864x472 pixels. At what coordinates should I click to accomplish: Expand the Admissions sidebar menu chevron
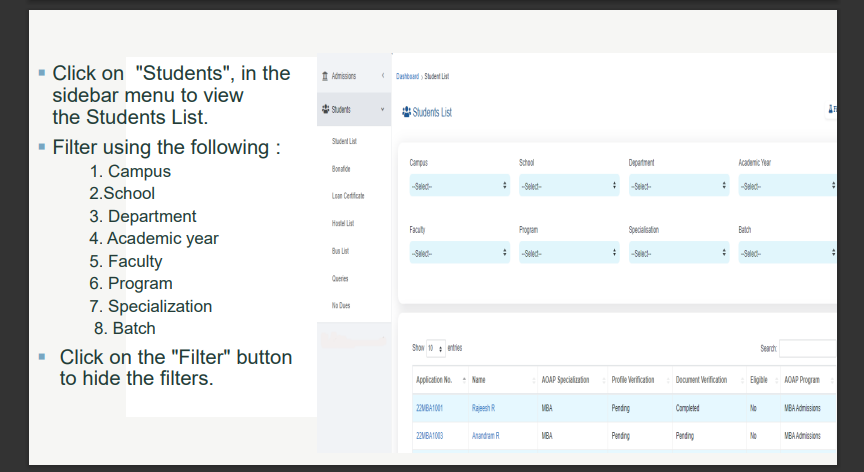[382, 77]
